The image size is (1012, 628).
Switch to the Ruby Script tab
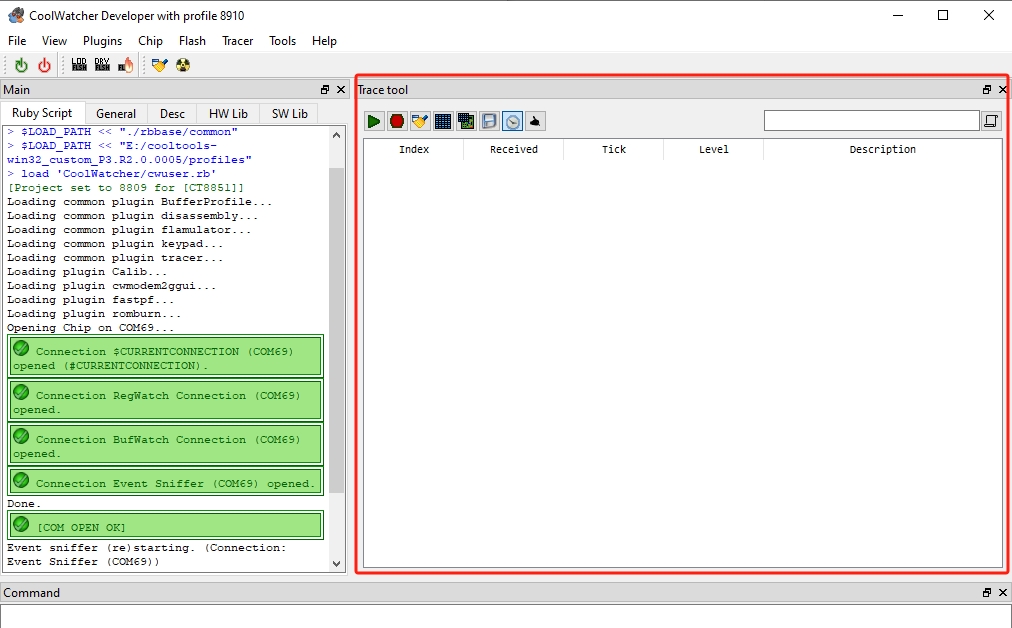coord(42,113)
